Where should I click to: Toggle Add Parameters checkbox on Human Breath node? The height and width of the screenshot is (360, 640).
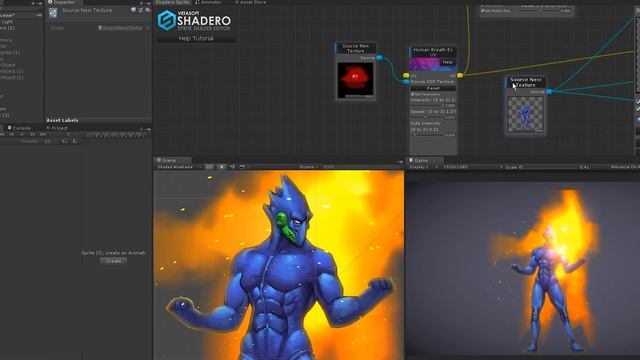click(x=413, y=94)
